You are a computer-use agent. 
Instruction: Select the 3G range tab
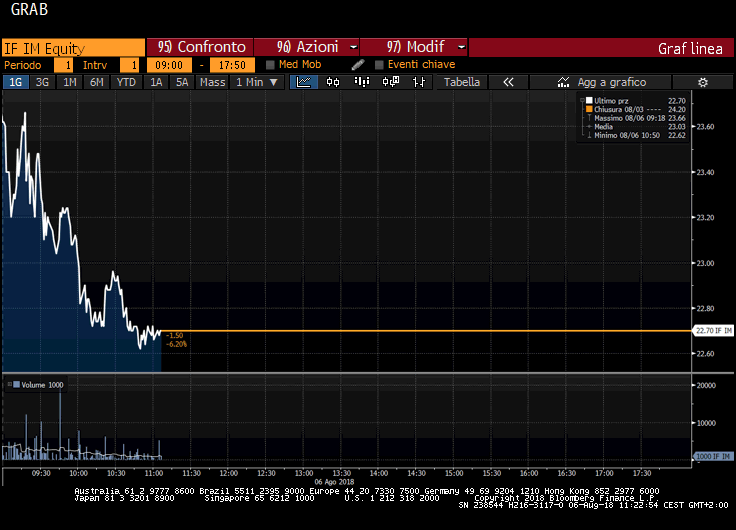pos(42,82)
